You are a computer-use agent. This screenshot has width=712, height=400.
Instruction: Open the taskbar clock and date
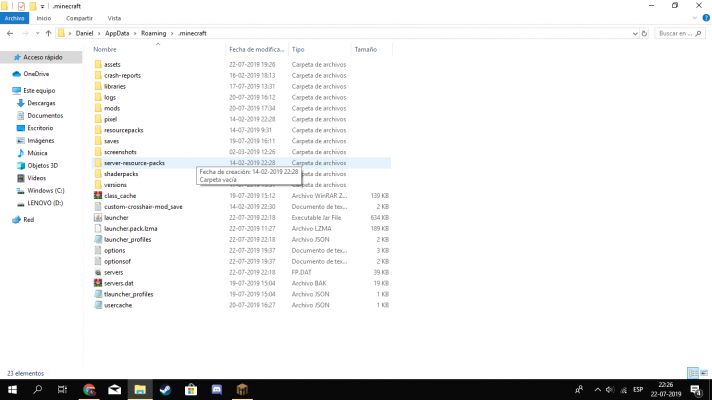[666, 390]
